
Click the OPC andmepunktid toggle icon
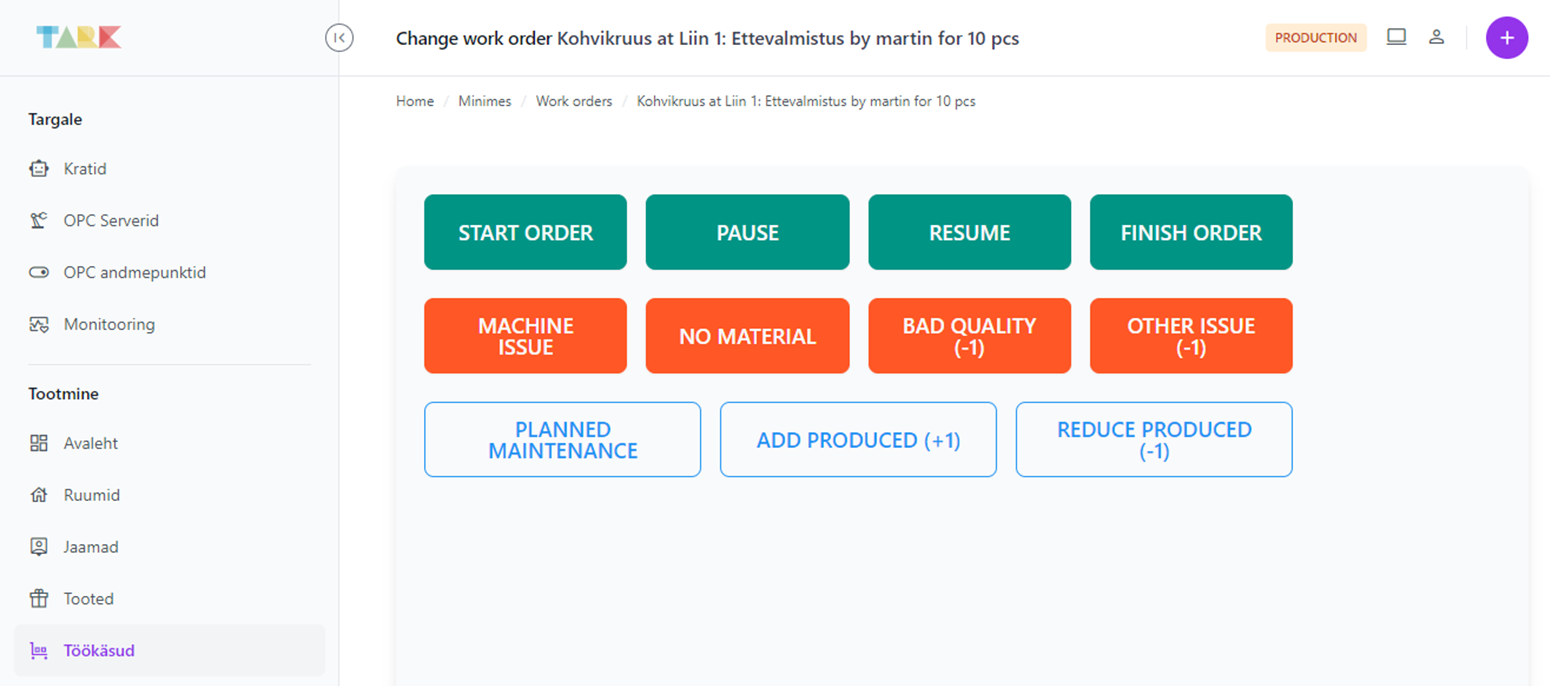[39, 272]
